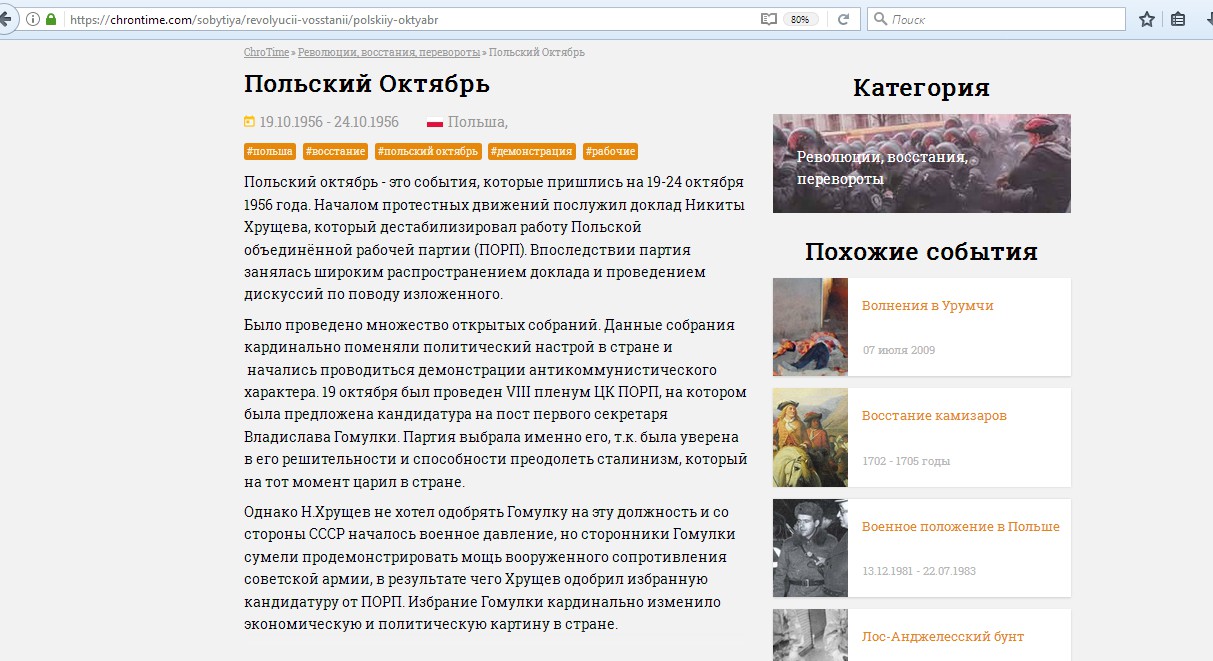Viewport: 1213px width, 661px height.
Task: Open Военное положение в Польше link
Action: tap(960, 527)
